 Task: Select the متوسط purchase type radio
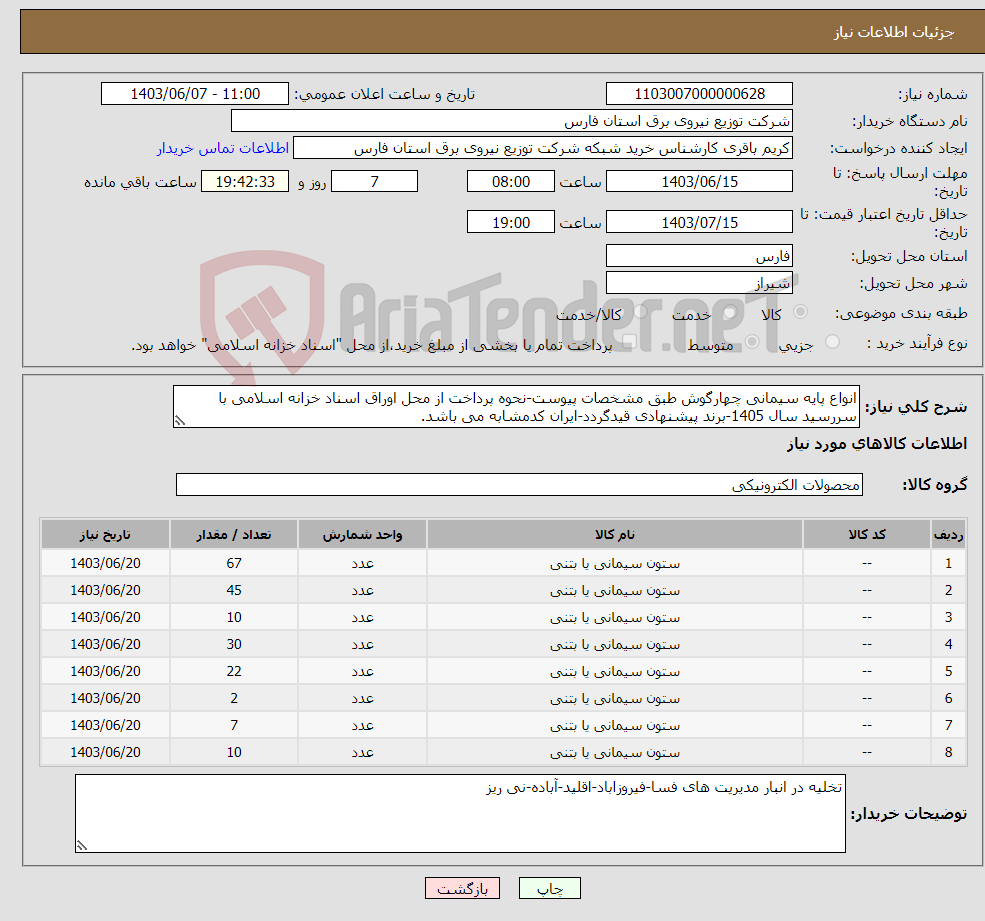tap(752, 342)
